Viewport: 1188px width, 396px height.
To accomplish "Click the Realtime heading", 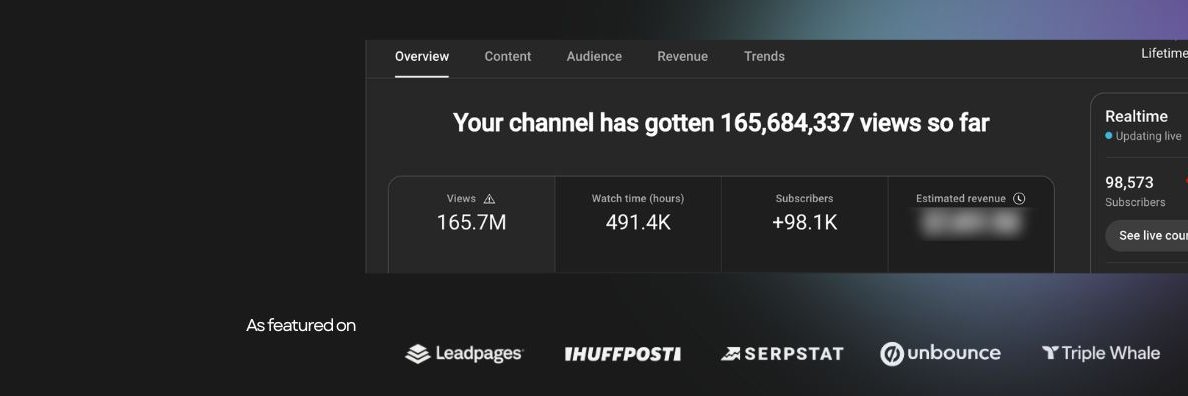I will tap(1136, 116).
